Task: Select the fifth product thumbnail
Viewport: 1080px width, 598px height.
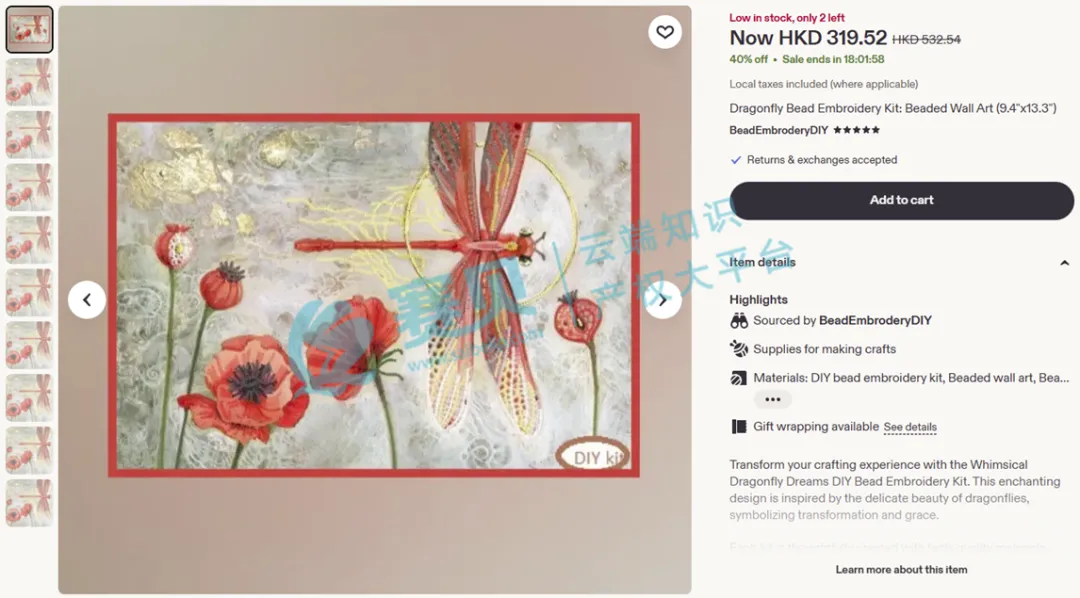Action: pyautogui.click(x=29, y=240)
